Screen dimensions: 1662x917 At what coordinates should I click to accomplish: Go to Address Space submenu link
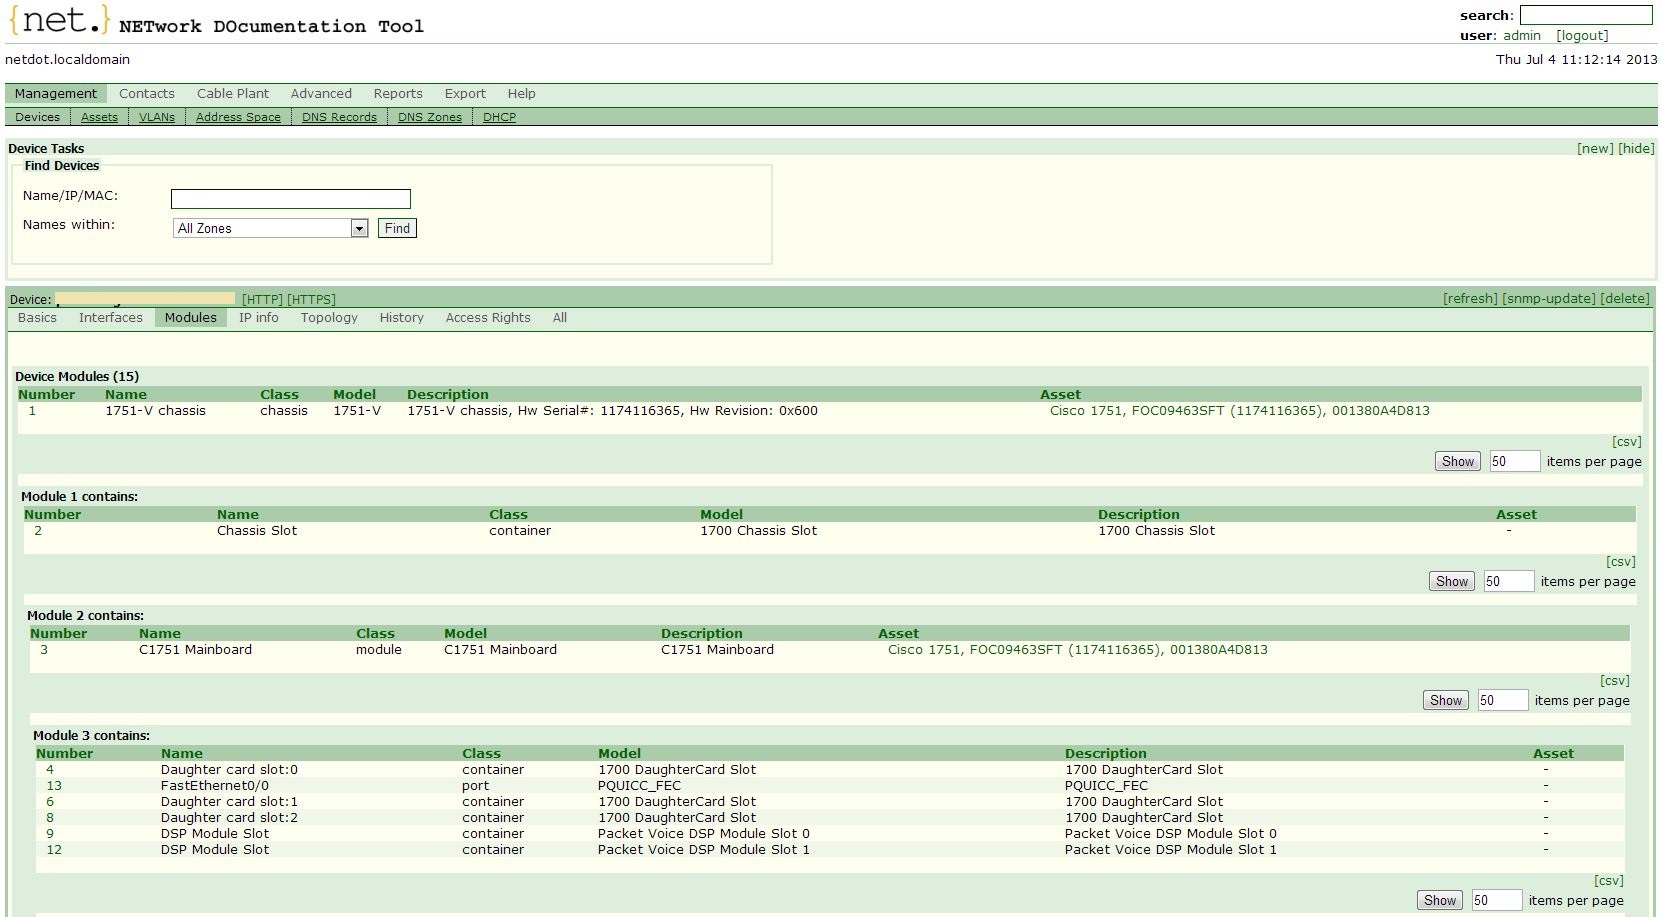[x=238, y=117]
